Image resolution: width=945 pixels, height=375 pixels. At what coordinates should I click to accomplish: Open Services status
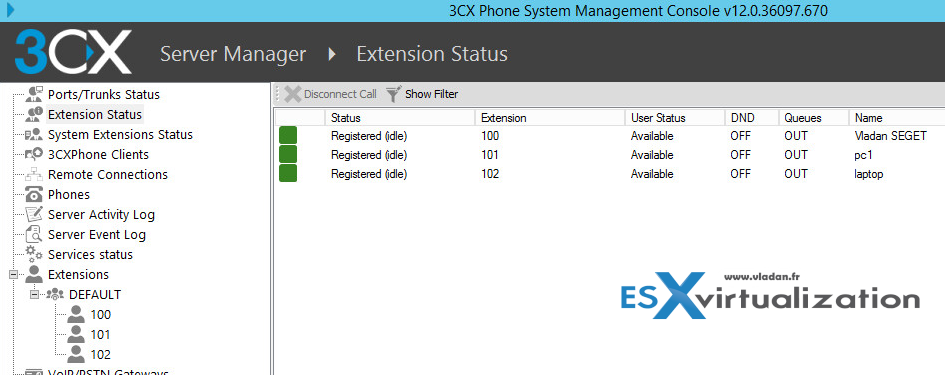click(90, 254)
